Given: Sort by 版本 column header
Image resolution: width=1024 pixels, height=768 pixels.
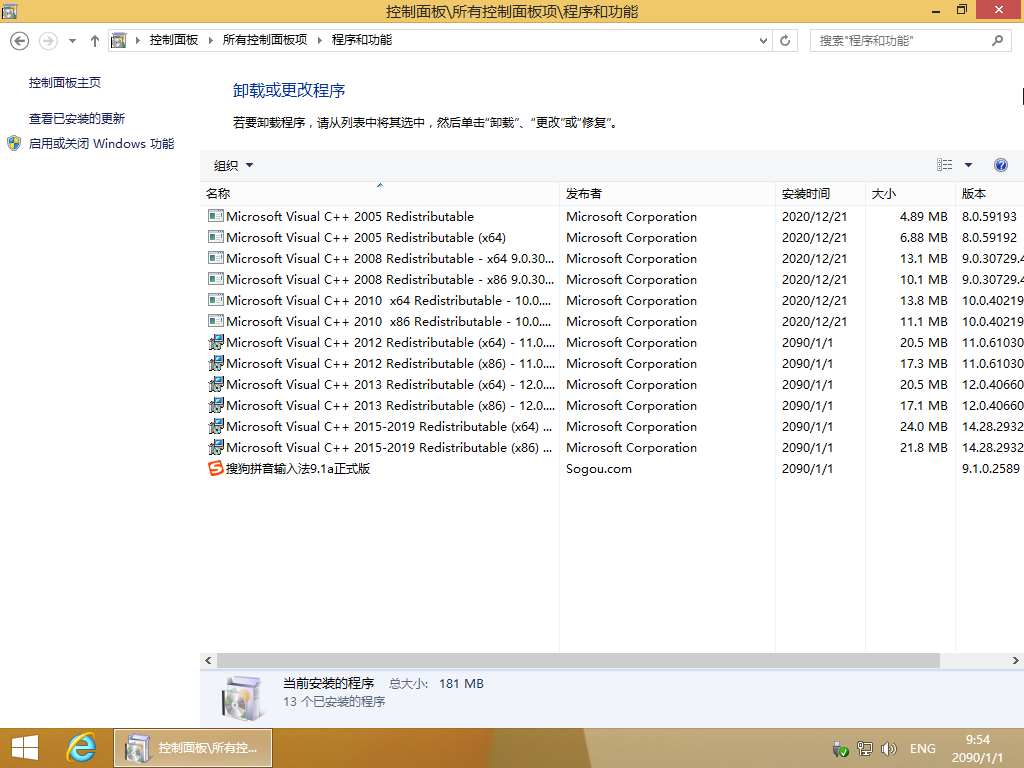Looking at the screenshot, I should [989, 193].
